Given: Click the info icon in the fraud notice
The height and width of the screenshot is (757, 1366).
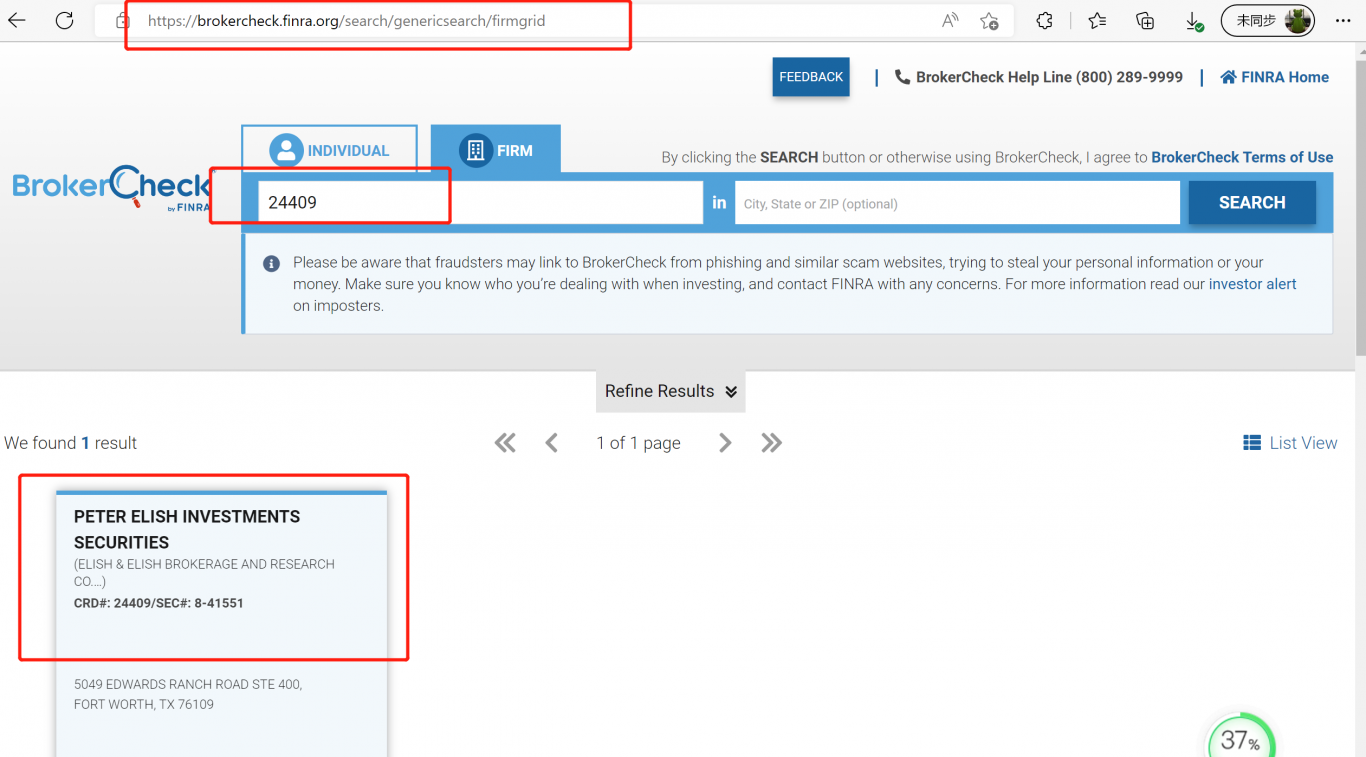Looking at the screenshot, I should coord(271,264).
